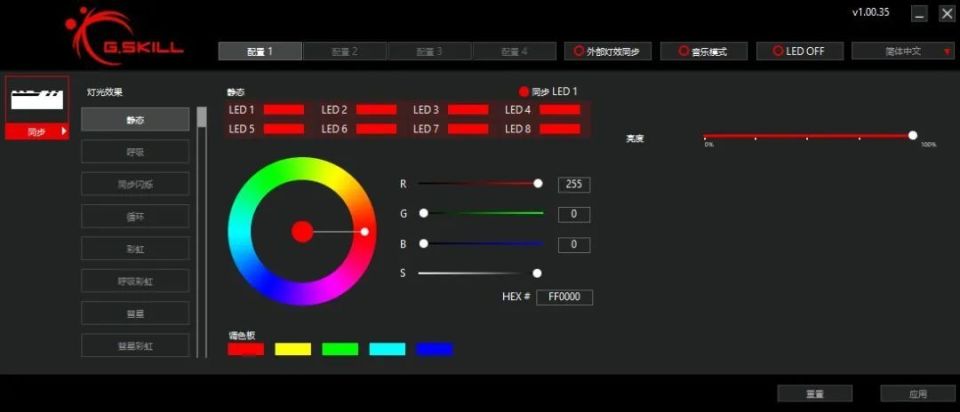Click the G.SKILL logo

(124, 36)
